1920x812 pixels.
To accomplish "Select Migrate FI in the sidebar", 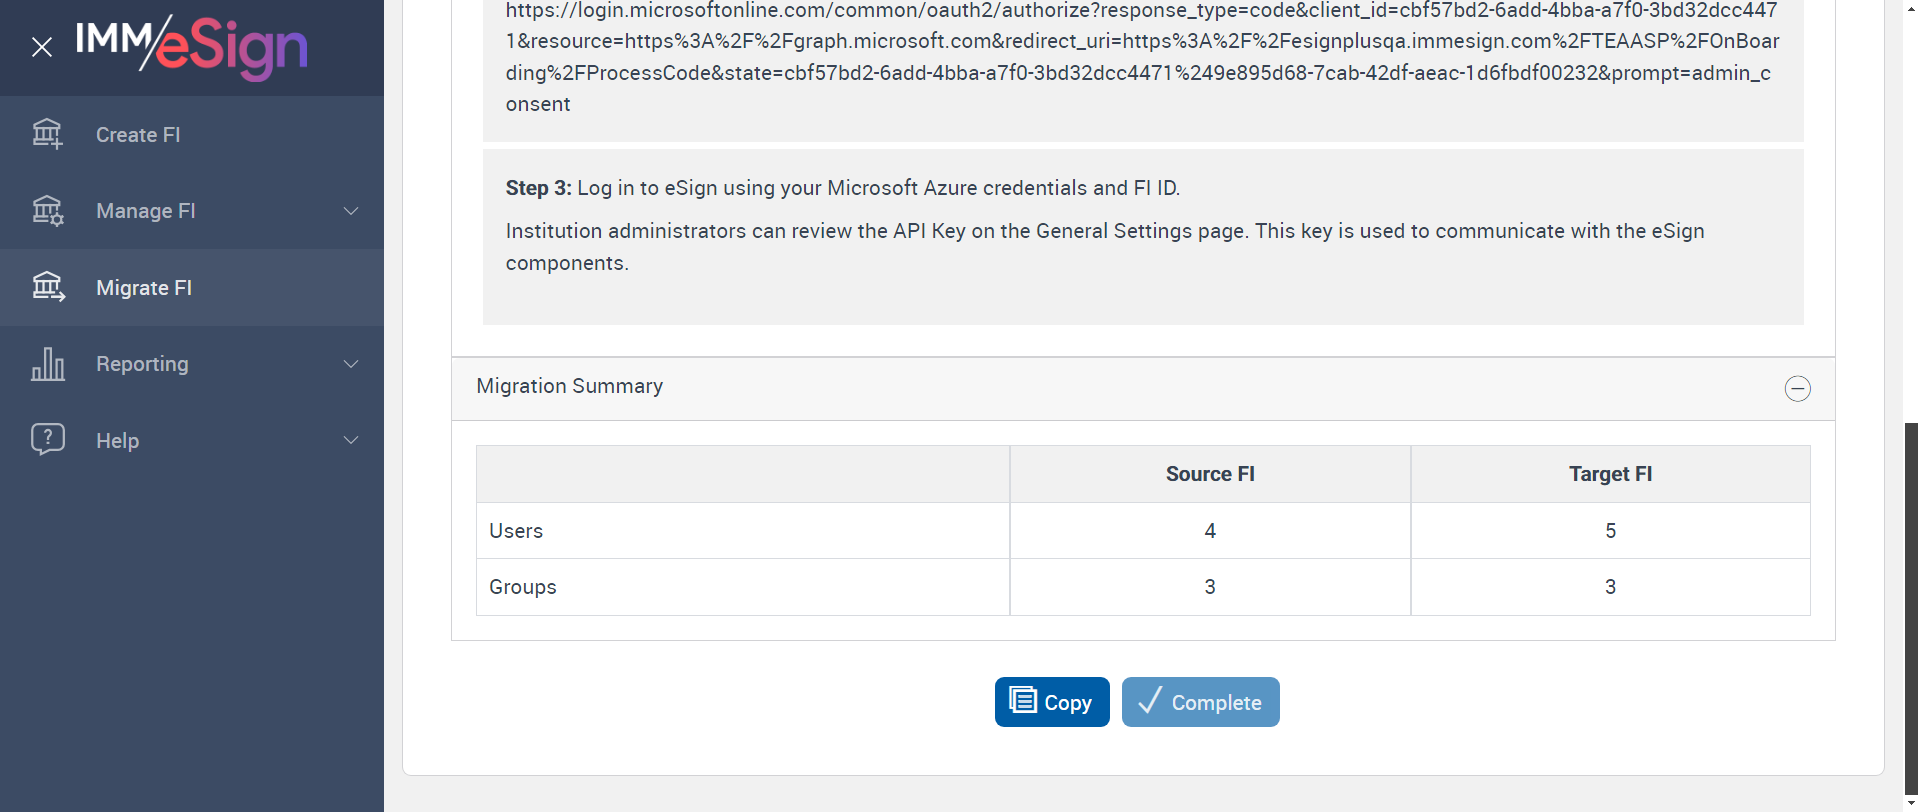I will point(144,288).
